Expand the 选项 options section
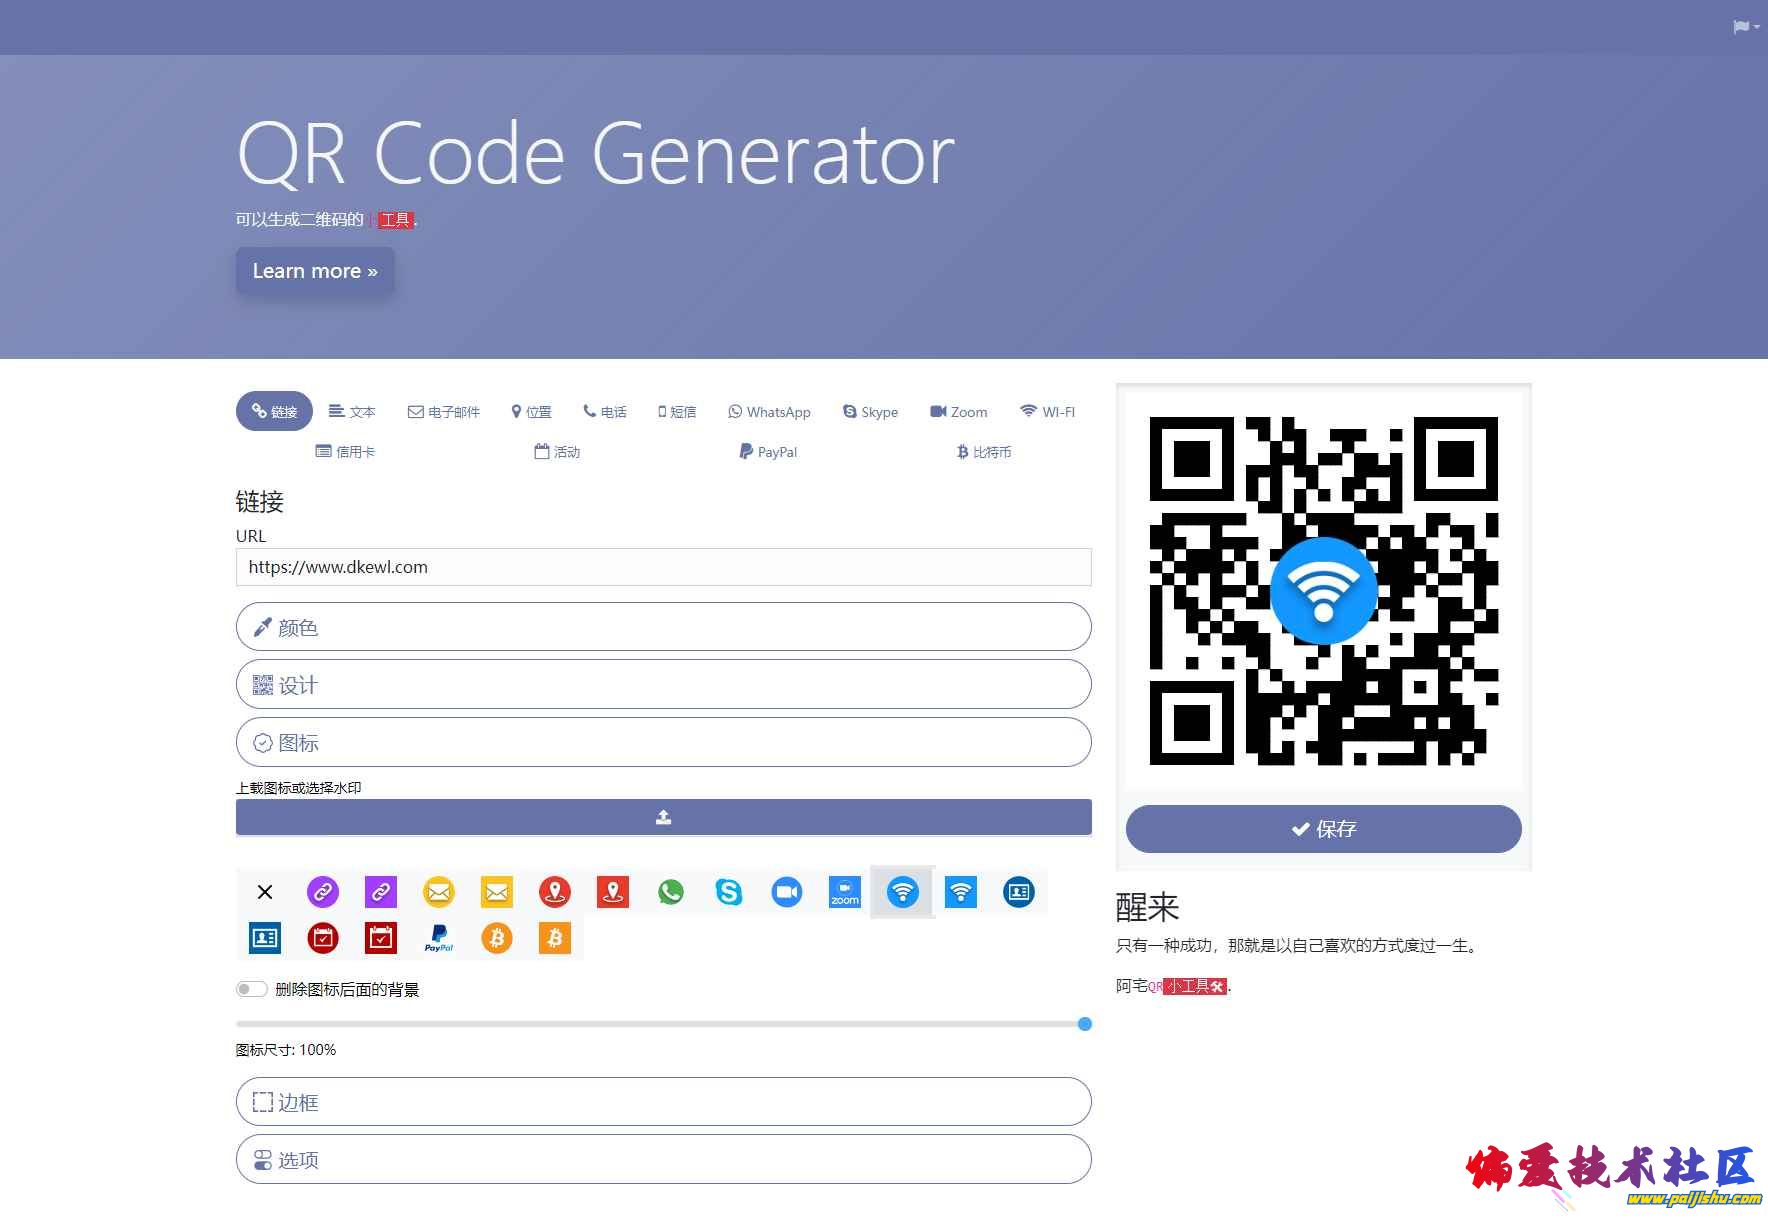Image resolution: width=1768 pixels, height=1223 pixels. (x=663, y=1160)
